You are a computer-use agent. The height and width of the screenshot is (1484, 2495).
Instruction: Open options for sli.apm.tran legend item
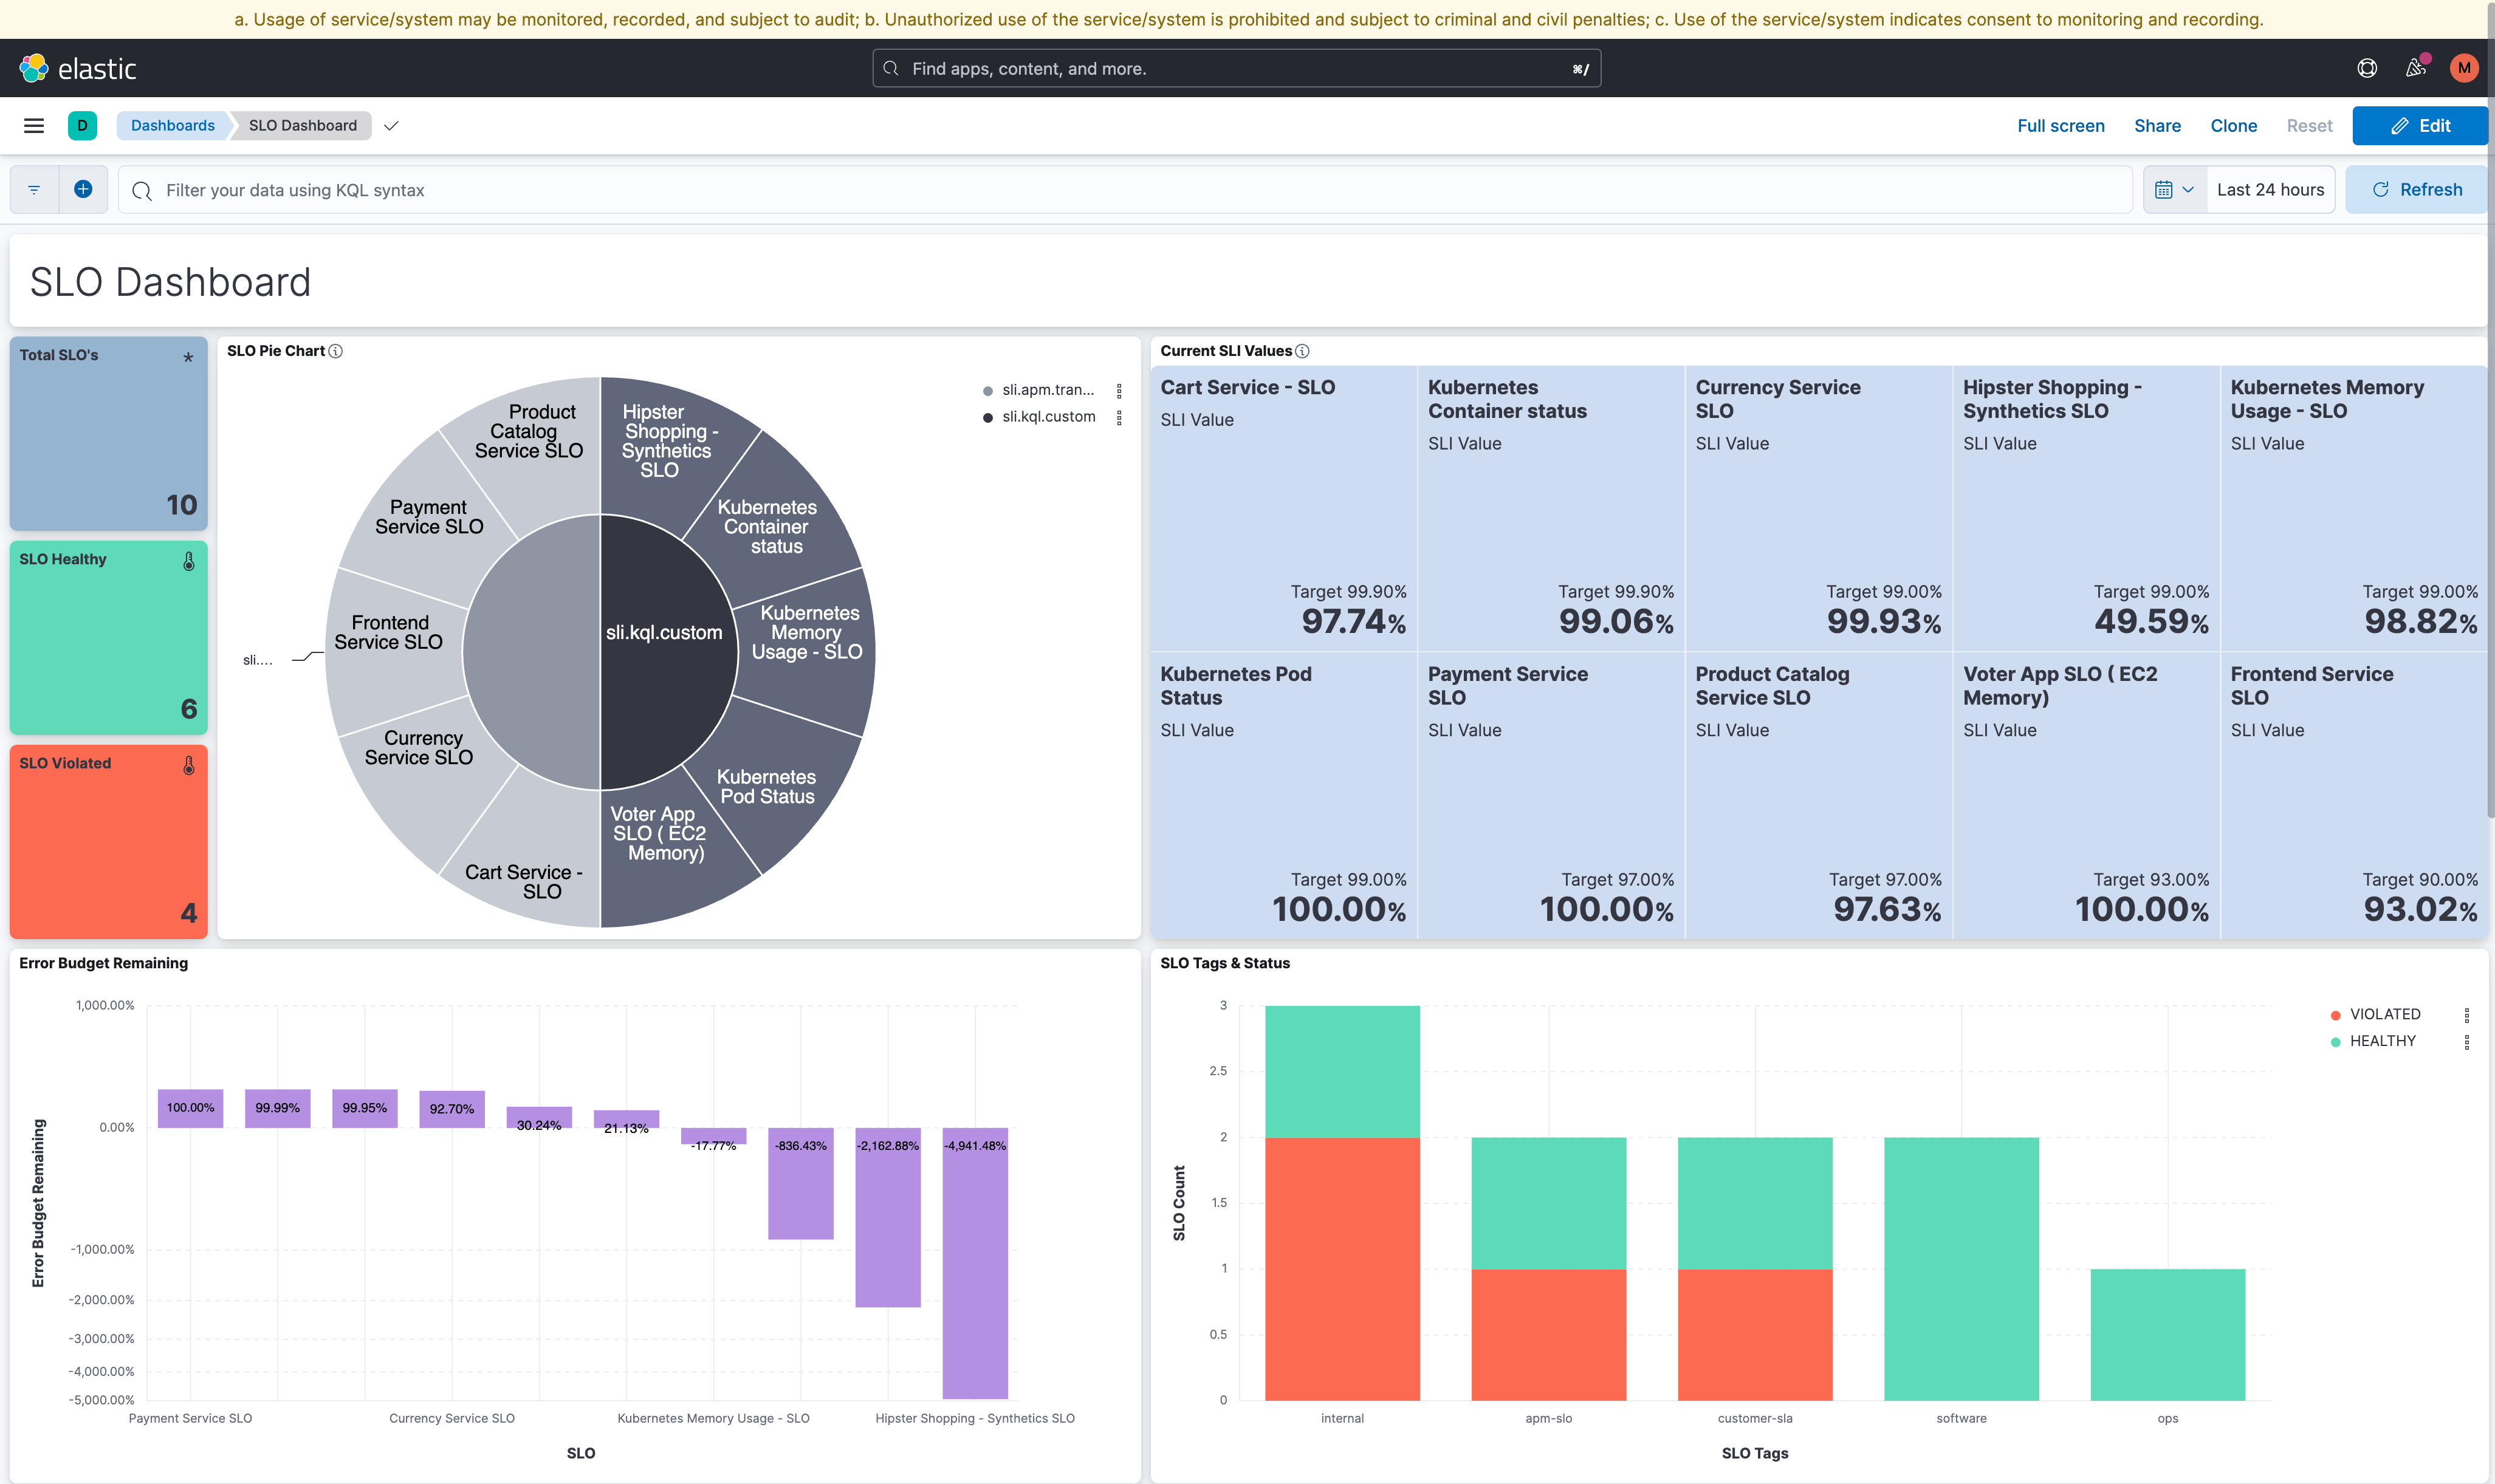click(x=1119, y=391)
